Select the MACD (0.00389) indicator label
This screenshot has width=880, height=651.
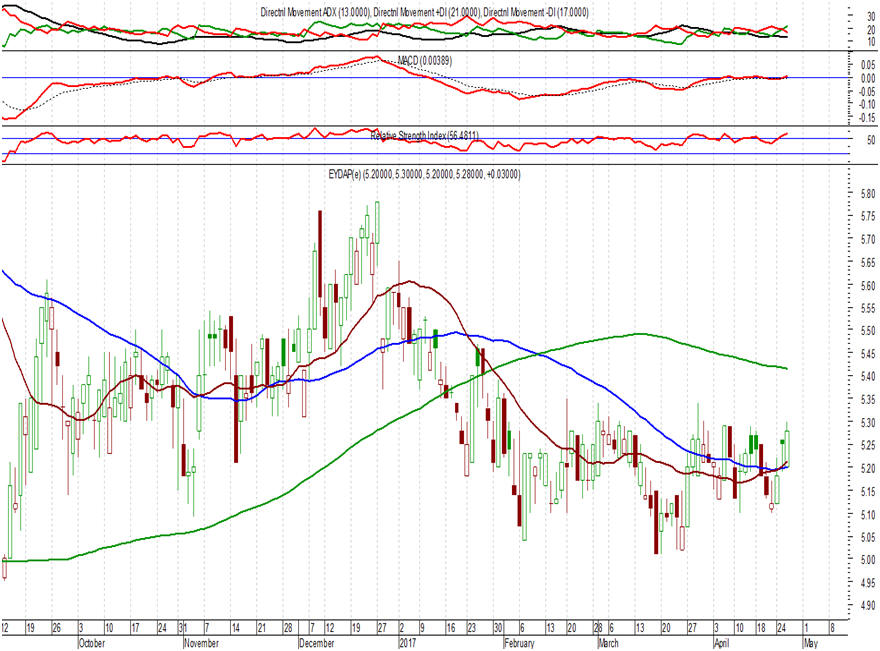(424, 60)
